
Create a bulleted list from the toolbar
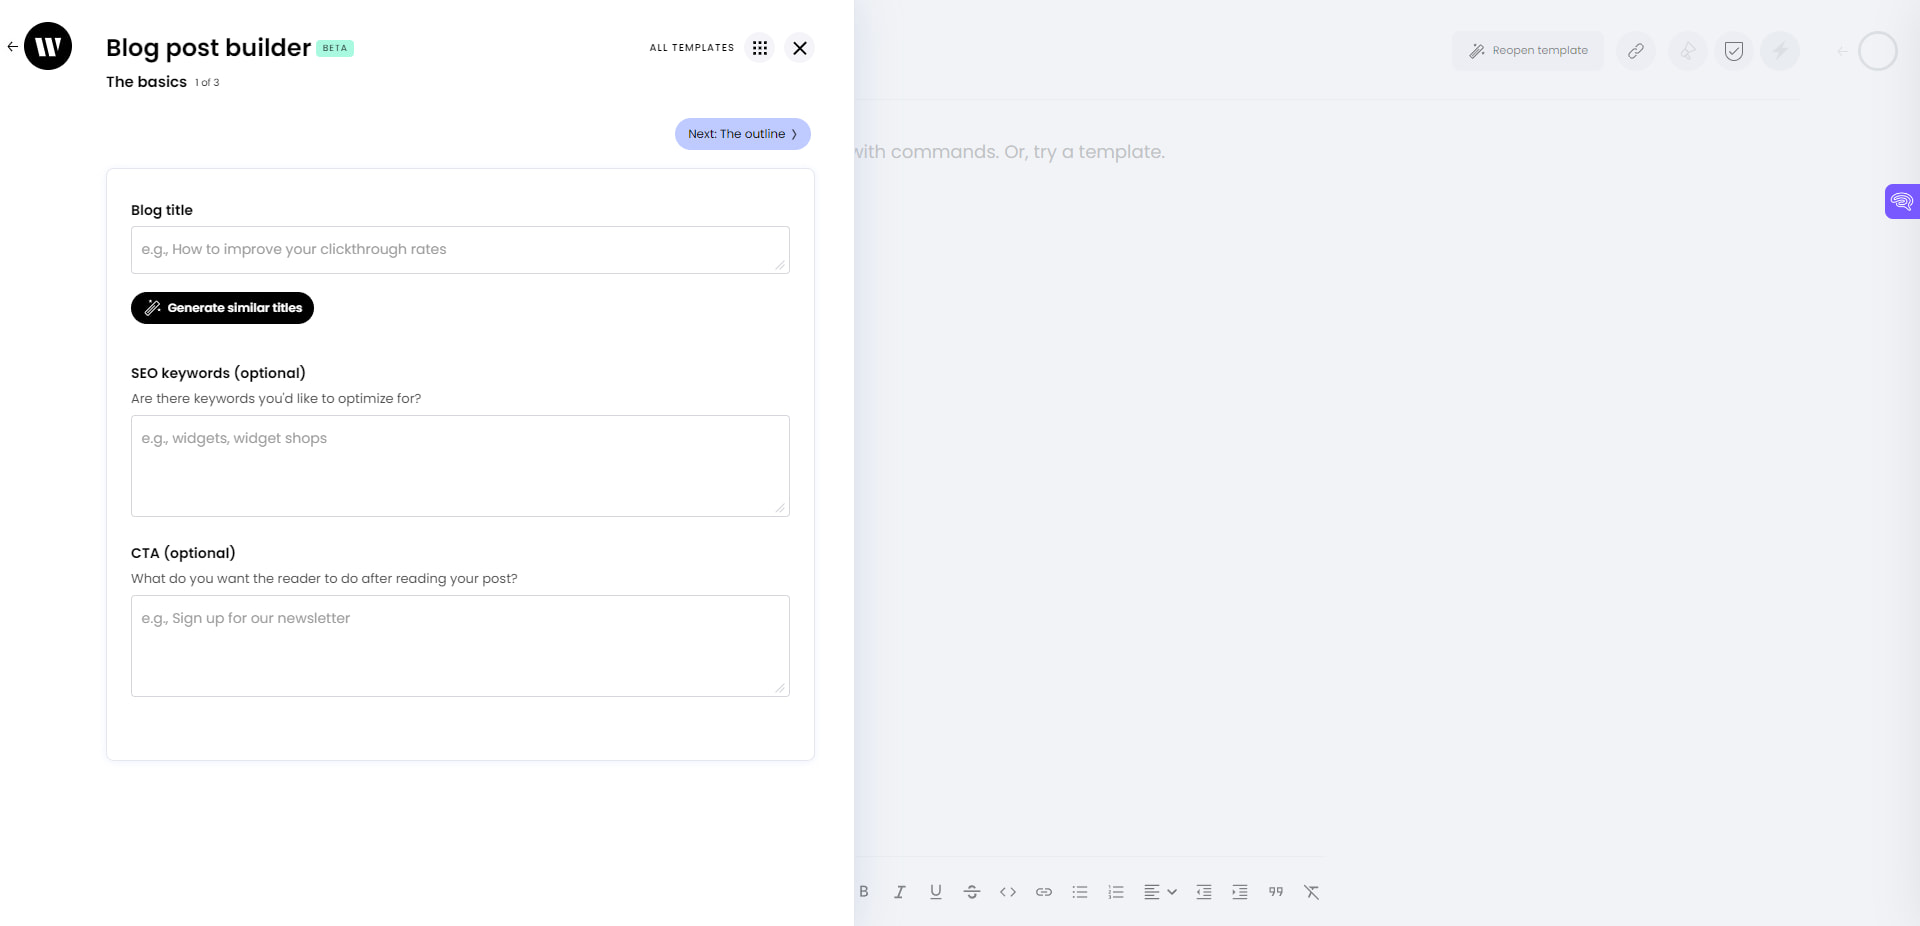click(1080, 891)
